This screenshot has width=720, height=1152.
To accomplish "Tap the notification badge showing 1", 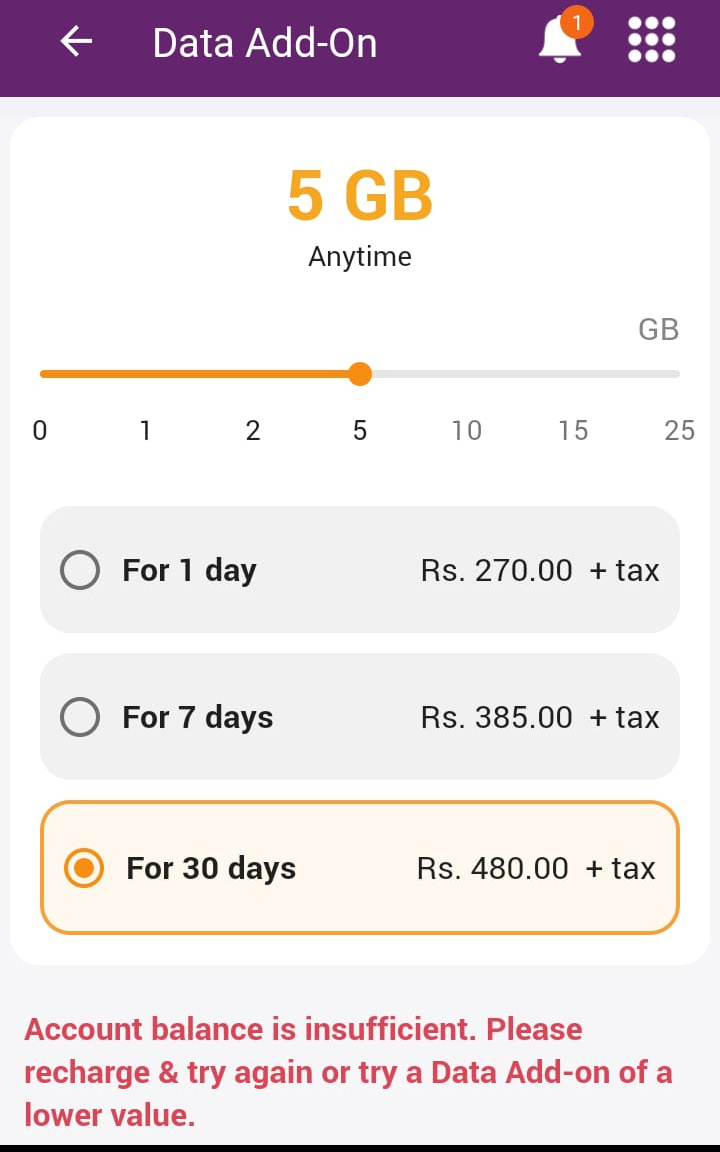I will coord(577,23).
